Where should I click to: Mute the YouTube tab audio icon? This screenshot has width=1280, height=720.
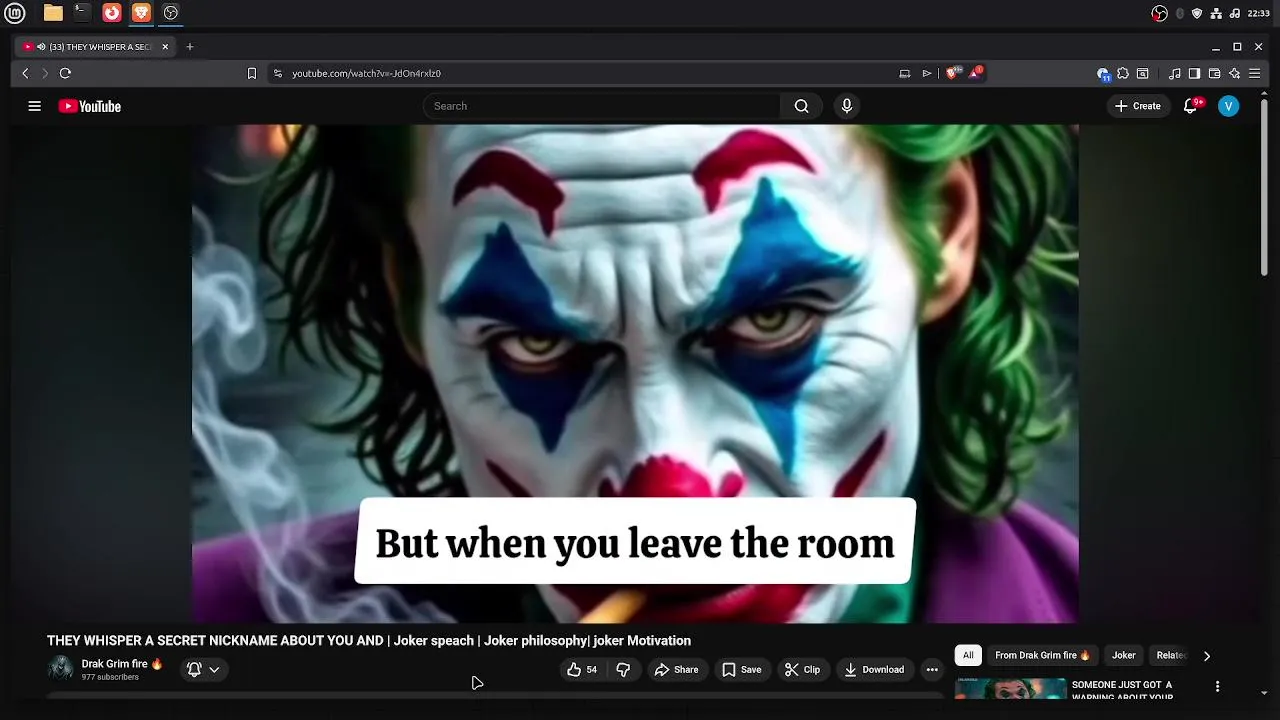[41, 47]
